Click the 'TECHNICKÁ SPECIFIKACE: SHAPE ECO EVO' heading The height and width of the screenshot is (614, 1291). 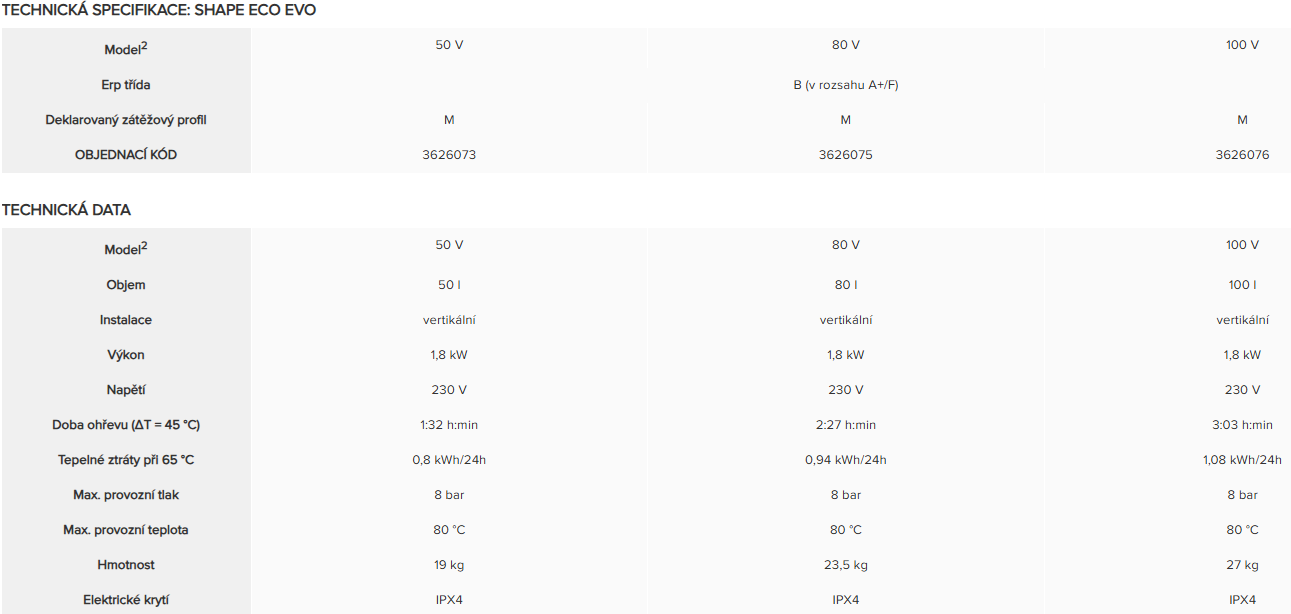click(159, 10)
